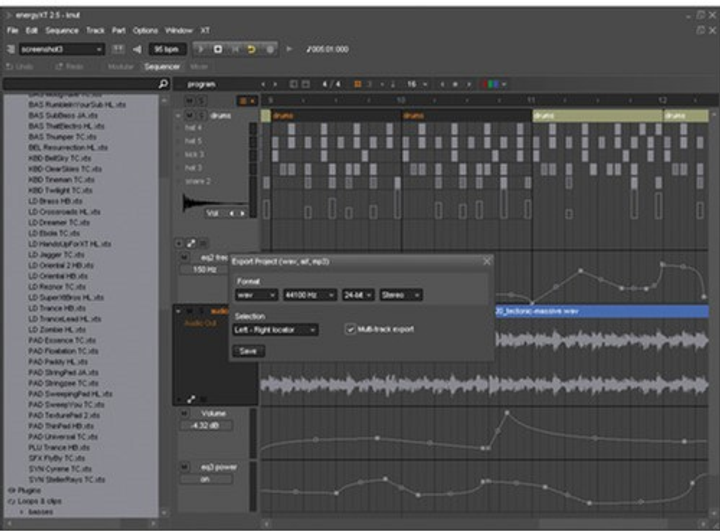
Task: Open the wav file format dropdown
Action: 256,295
